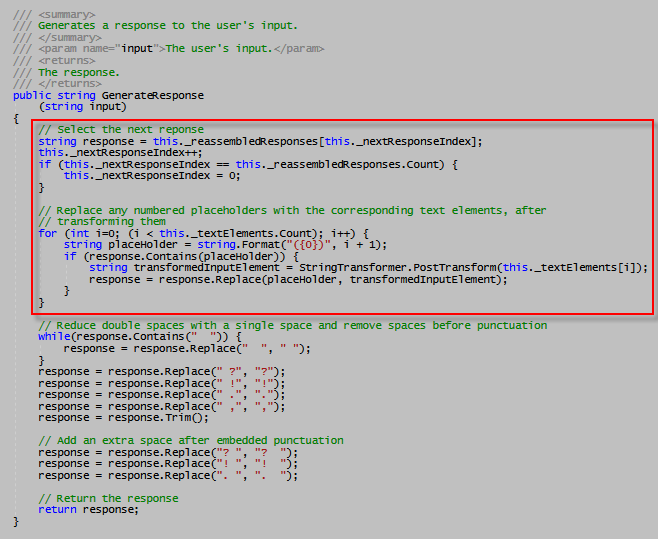The height and width of the screenshot is (539, 658).
Task: Click the 'this._nextResponseIndex = 0;' assignment
Action: tap(152, 175)
